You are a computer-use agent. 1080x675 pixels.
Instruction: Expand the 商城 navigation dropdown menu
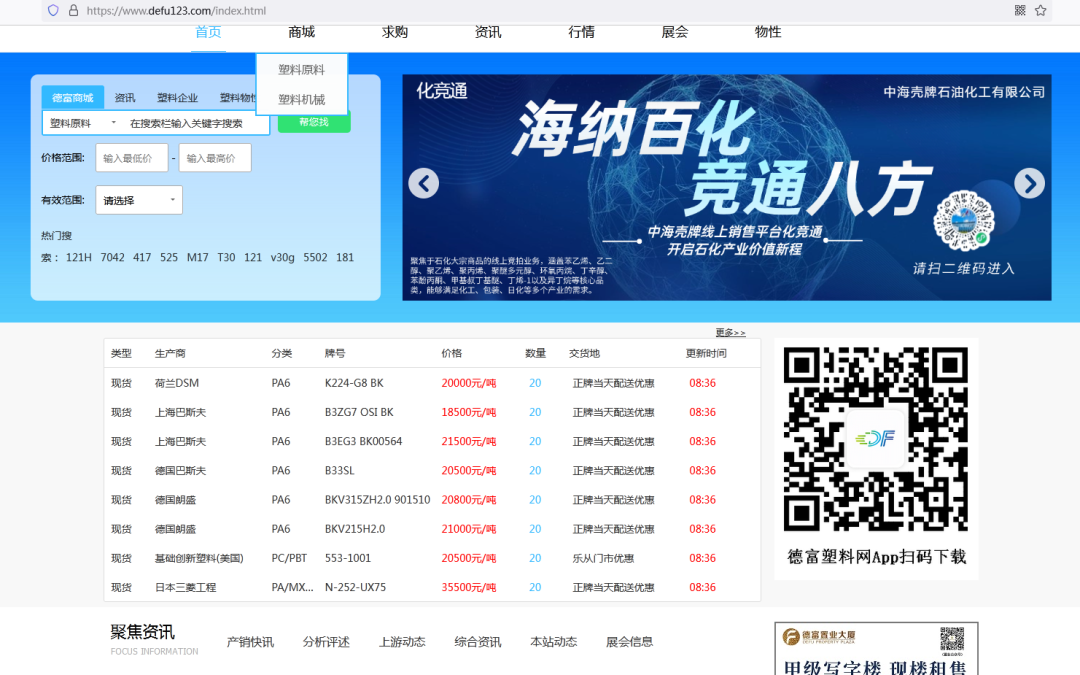coord(301,31)
